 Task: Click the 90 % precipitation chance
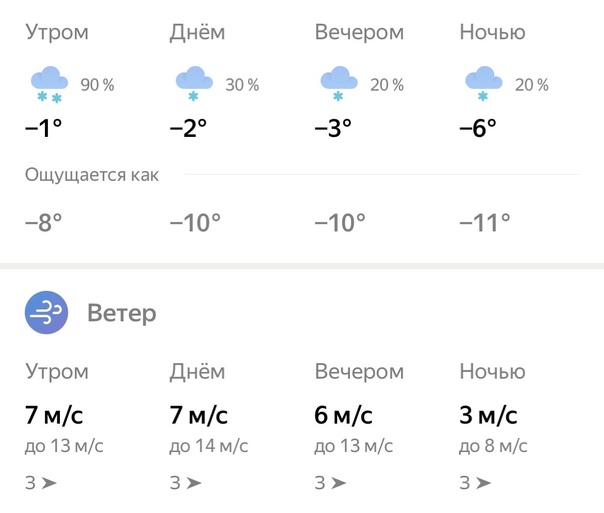(97, 85)
